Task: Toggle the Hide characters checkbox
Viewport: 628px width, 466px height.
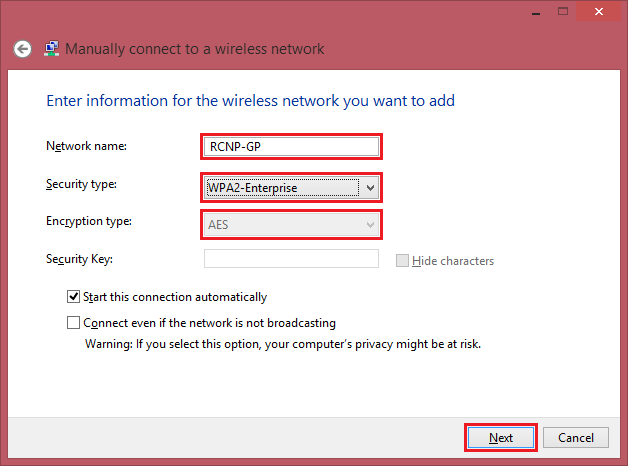Action: 402,261
